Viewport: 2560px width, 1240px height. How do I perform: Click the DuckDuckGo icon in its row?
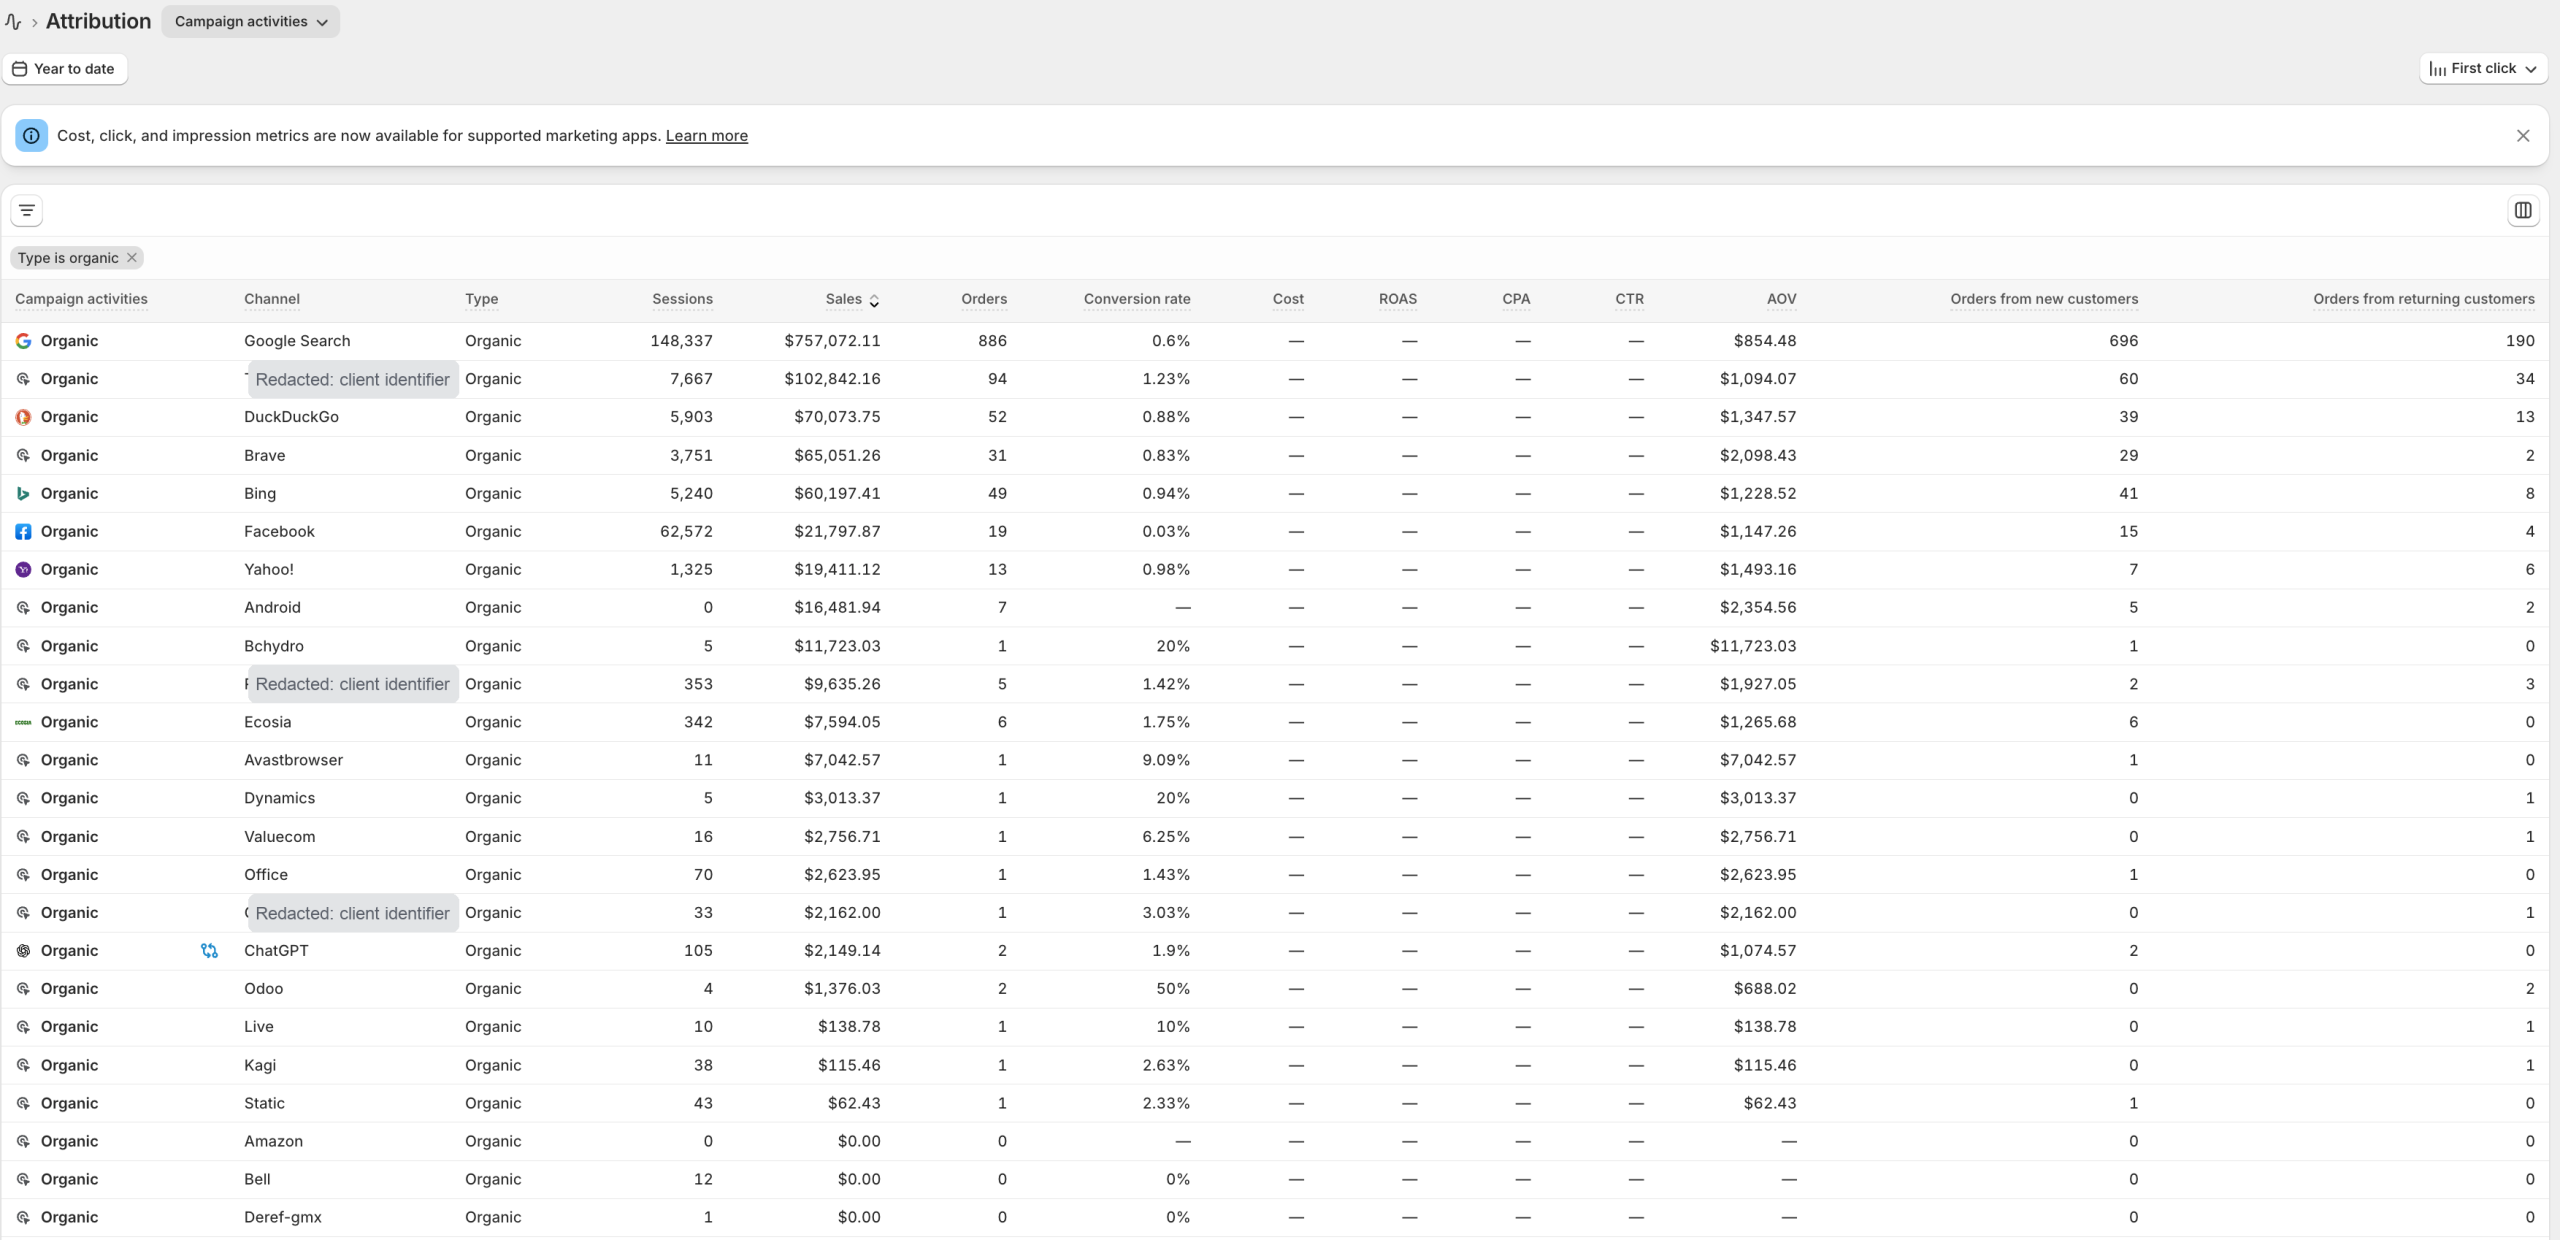(x=23, y=417)
